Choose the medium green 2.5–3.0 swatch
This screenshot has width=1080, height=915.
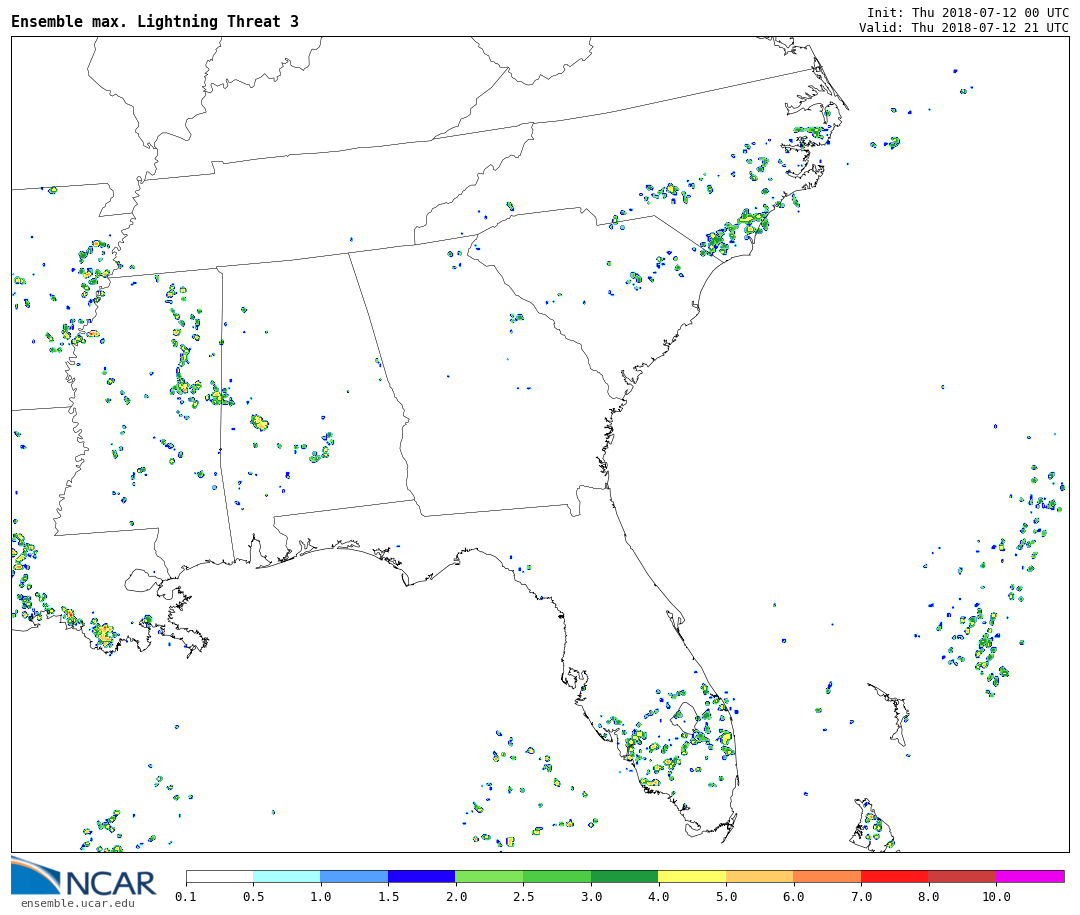tap(557, 876)
